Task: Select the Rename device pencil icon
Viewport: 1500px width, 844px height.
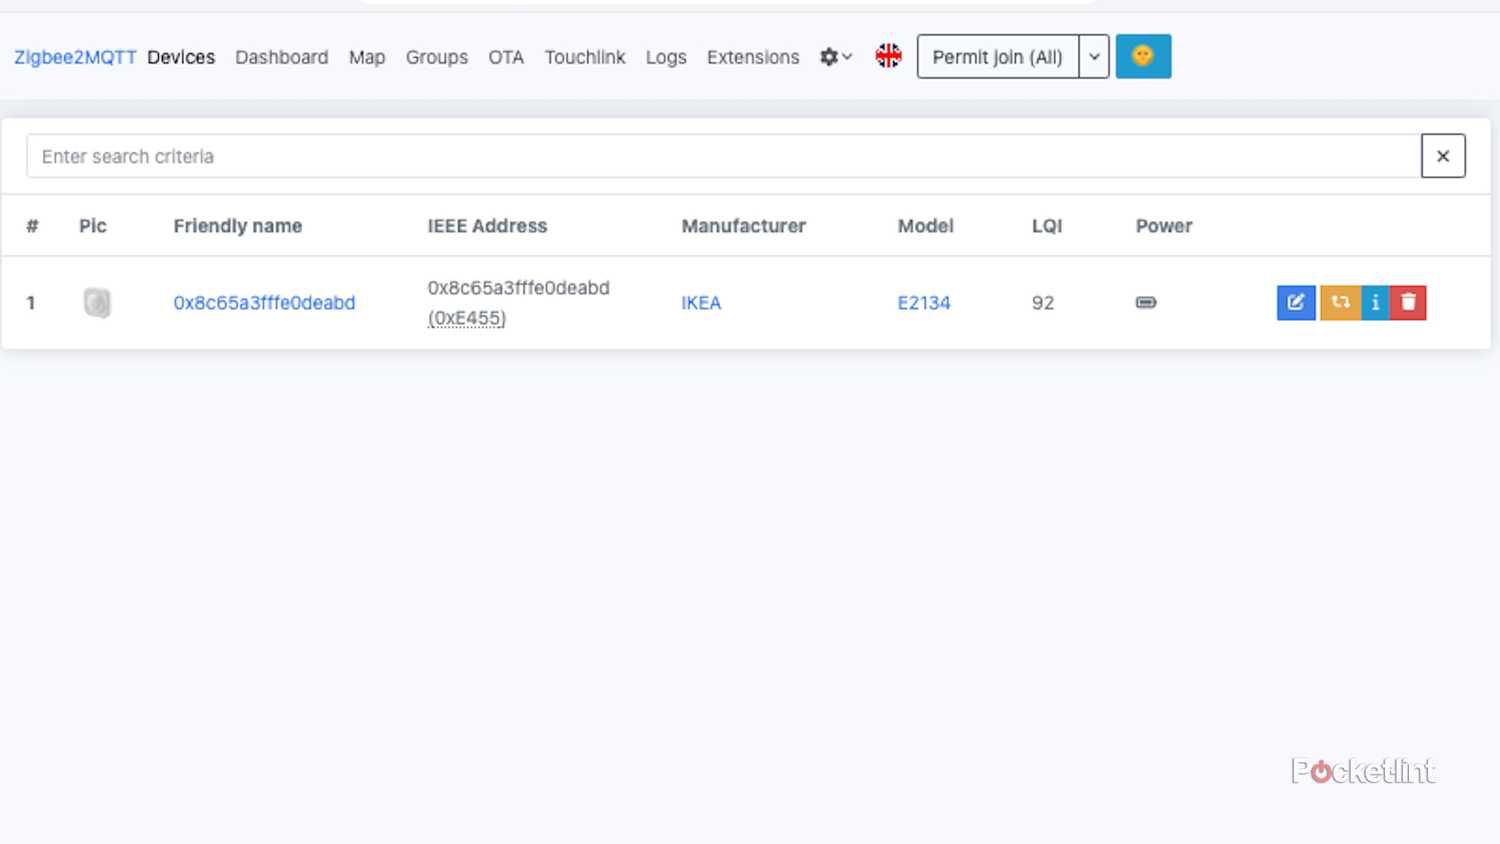Action: pyautogui.click(x=1296, y=302)
